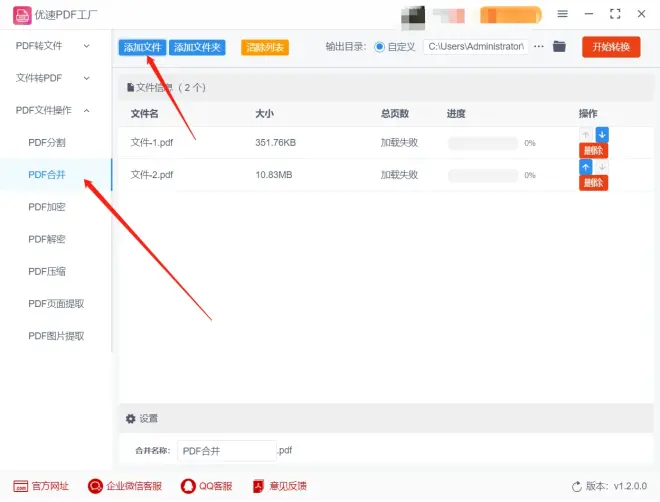Click the output path input field
Viewport: 660px width, 502px height.
point(476,47)
